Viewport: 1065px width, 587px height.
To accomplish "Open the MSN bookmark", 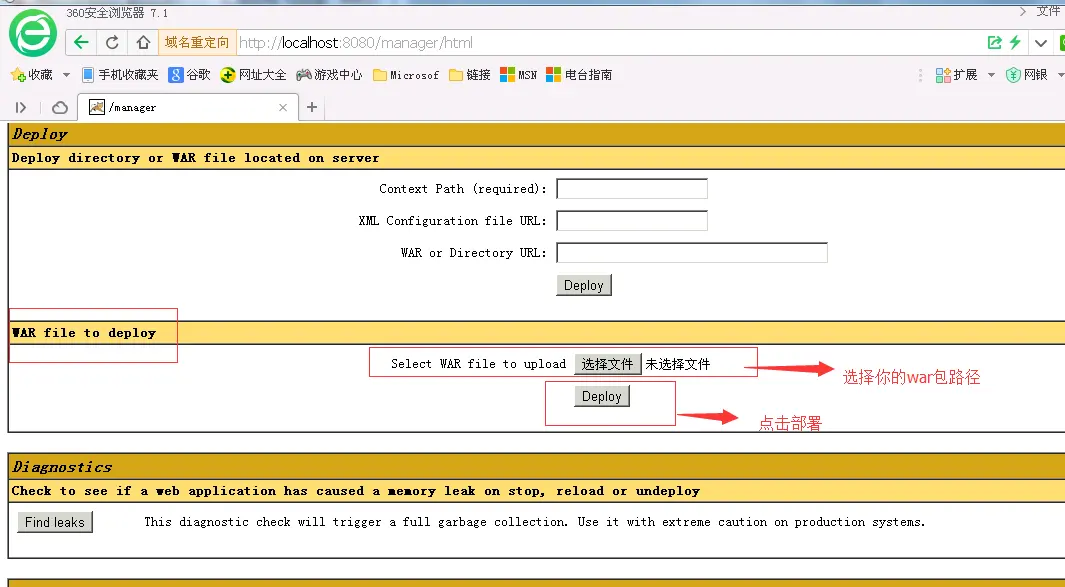I will point(518,75).
